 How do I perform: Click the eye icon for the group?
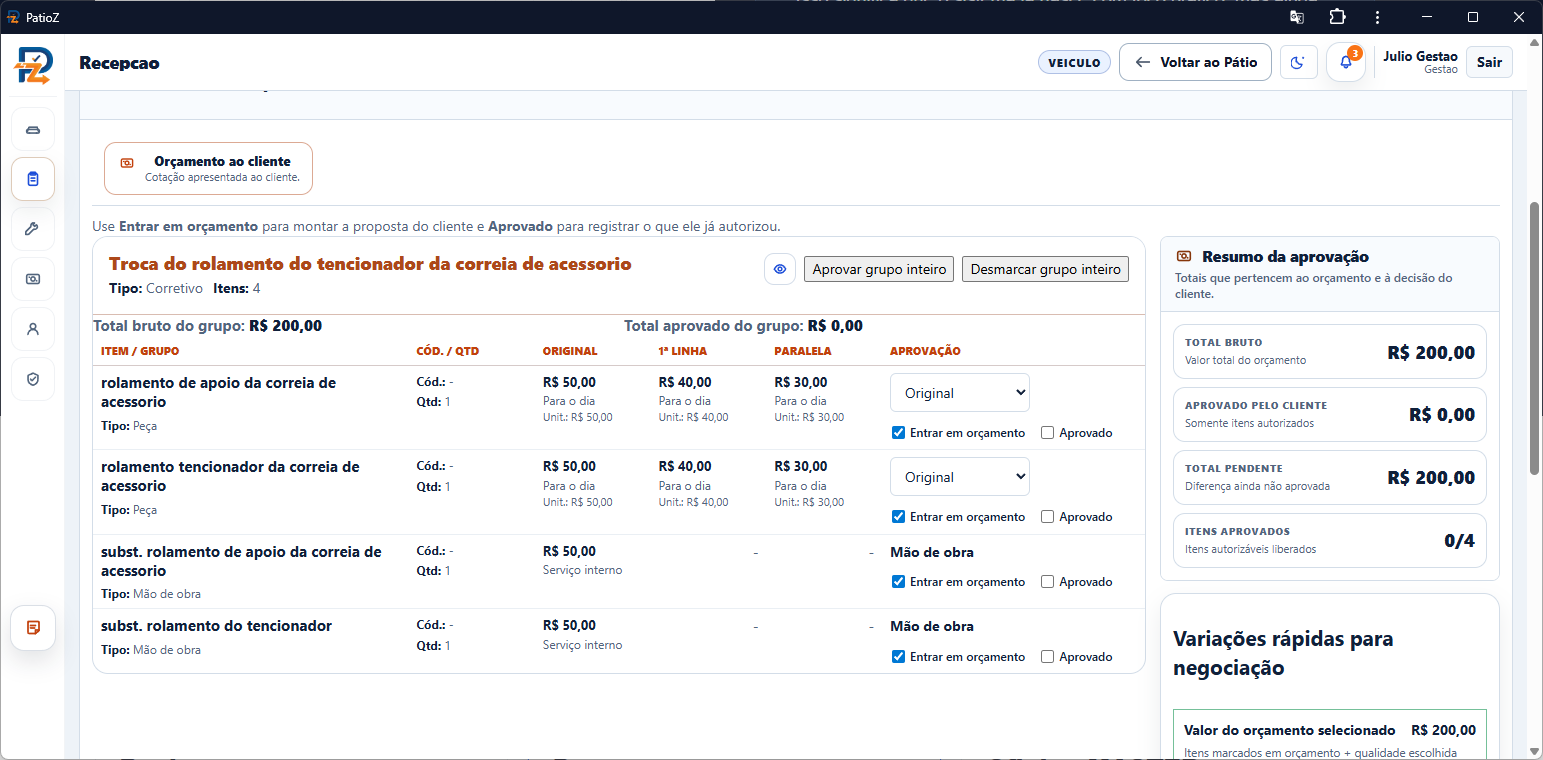[780, 269]
